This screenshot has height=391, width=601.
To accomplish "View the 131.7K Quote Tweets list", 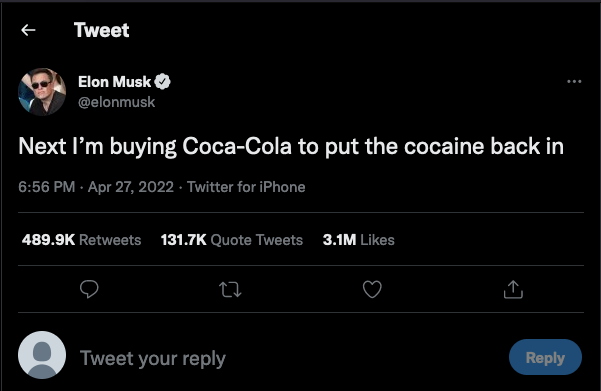I will (x=232, y=240).
